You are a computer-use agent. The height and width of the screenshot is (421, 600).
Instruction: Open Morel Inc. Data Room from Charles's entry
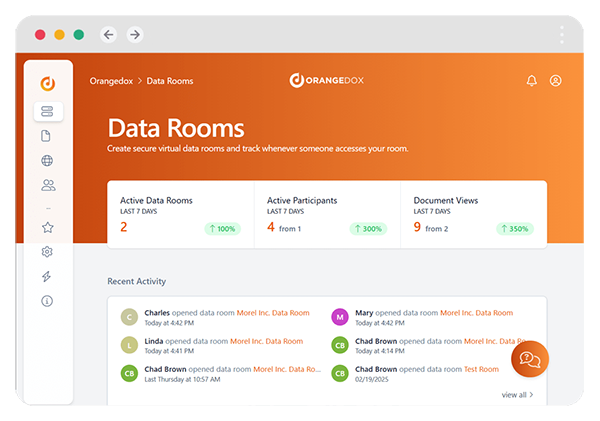[273, 313]
